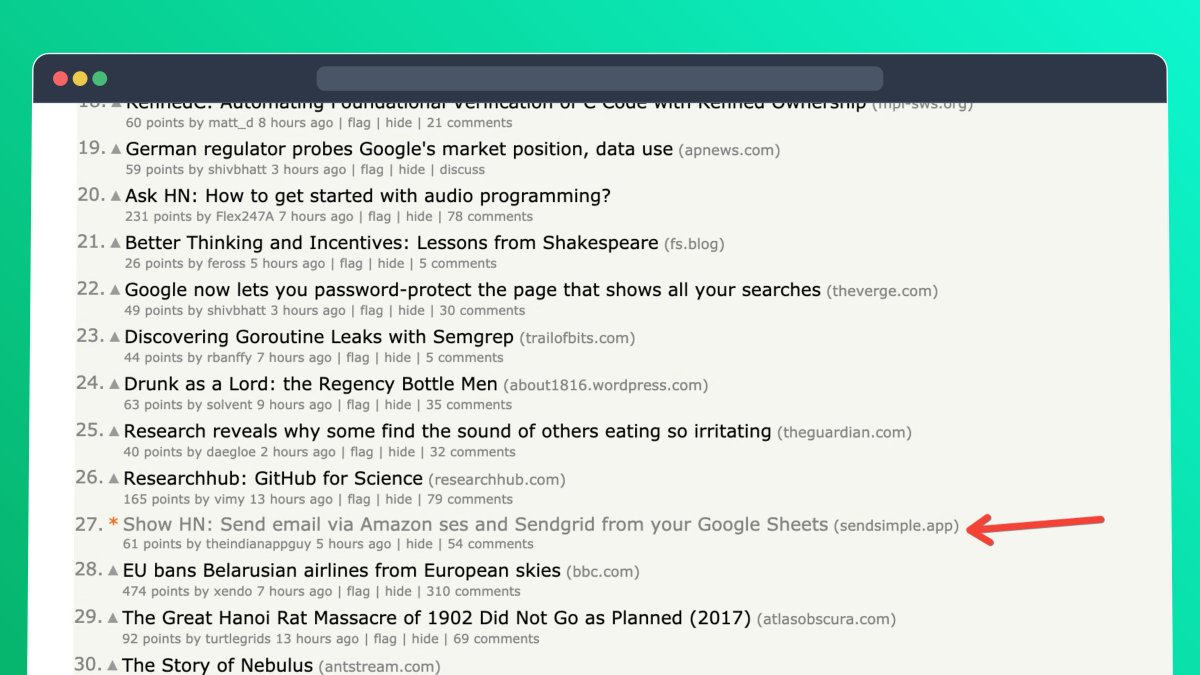This screenshot has width=1200, height=675.
Task: Open Show HN Send email via Amazon ses
Action: point(476,524)
